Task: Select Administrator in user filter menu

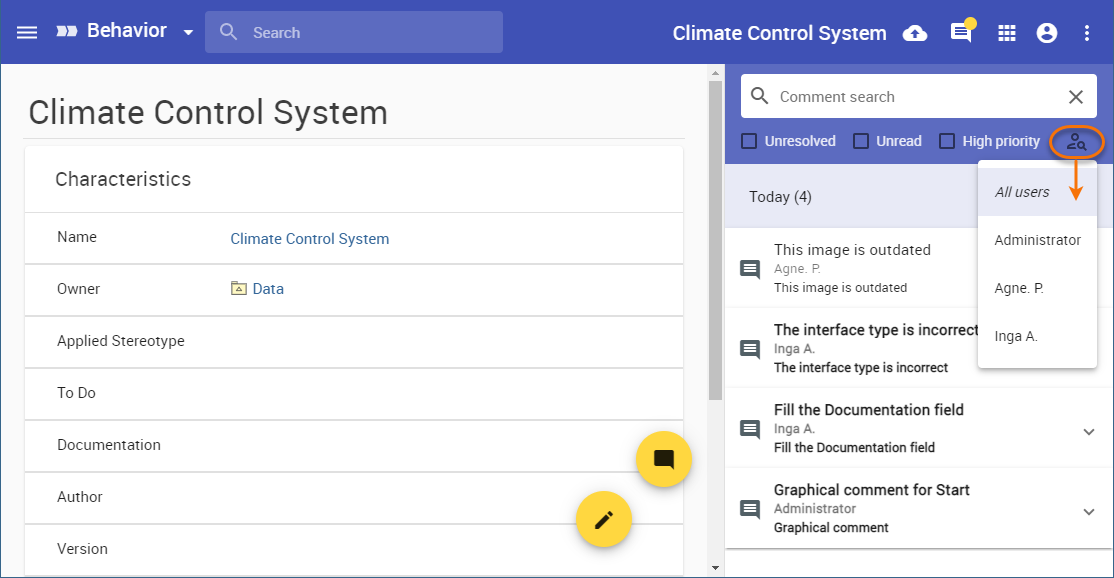Action: pos(1037,240)
